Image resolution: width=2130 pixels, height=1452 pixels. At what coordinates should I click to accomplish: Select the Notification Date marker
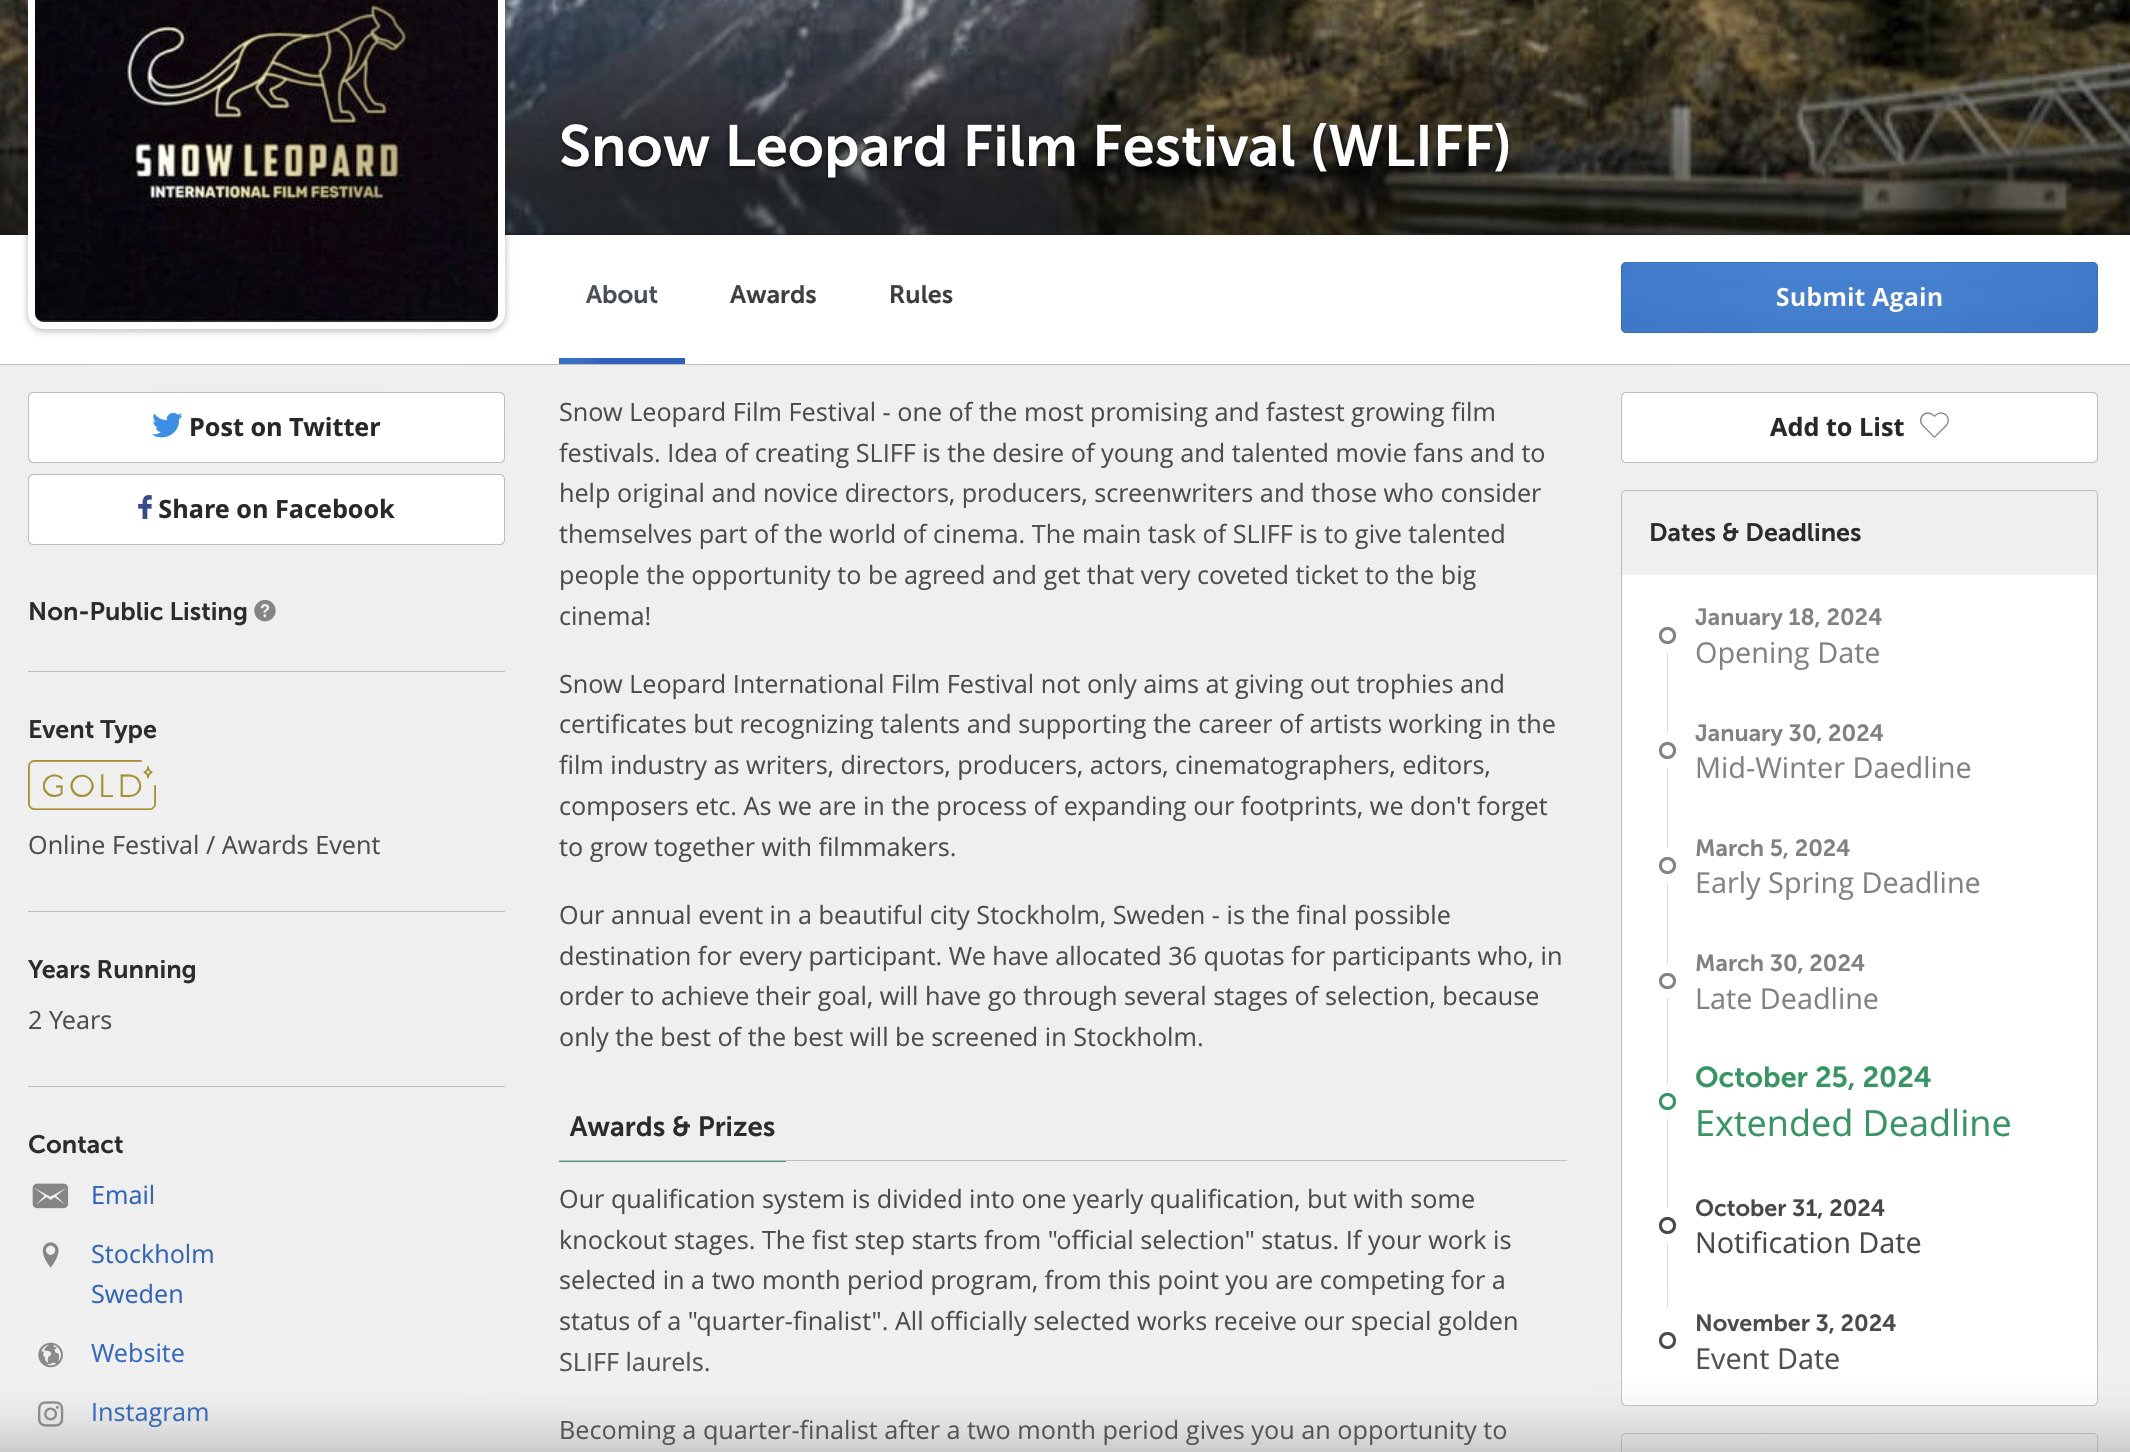(x=1667, y=1225)
